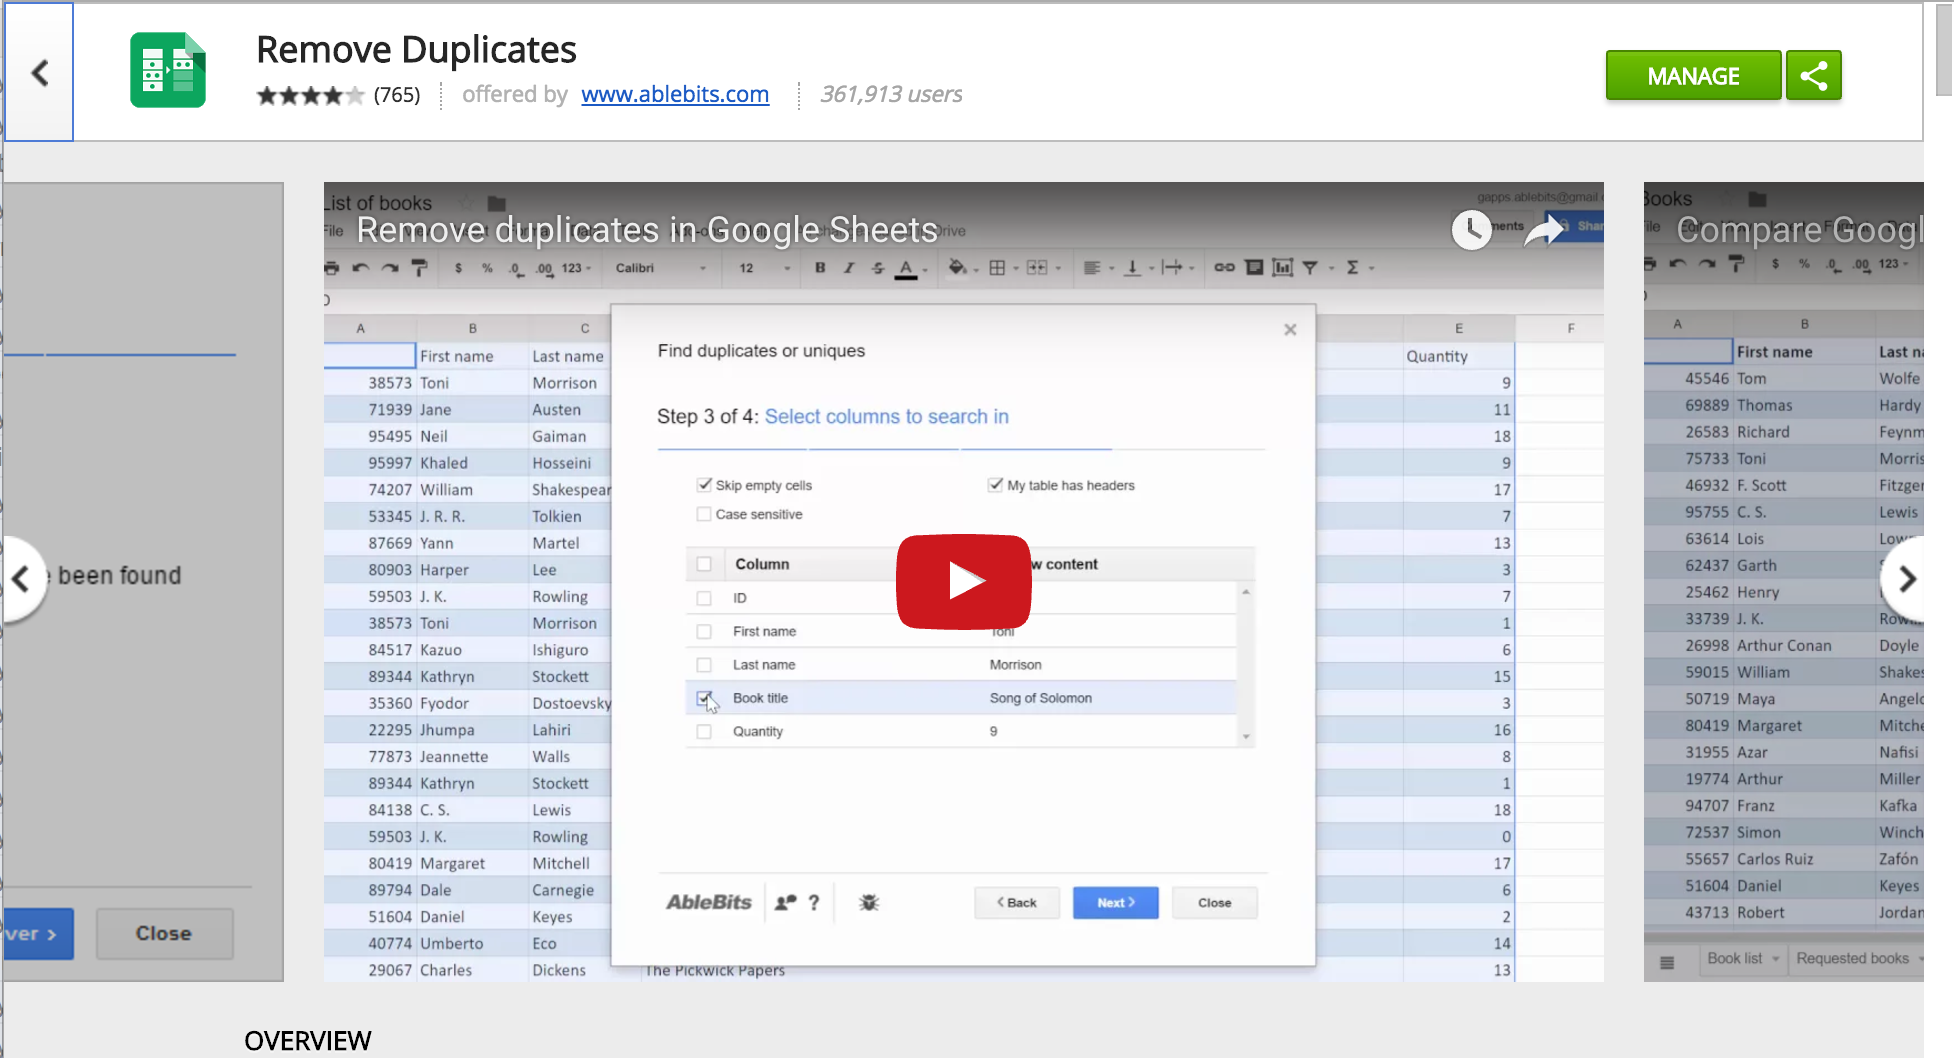The image size is (1954, 1058).
Task: Click the insert chart icon
Action: (1284, 268)
